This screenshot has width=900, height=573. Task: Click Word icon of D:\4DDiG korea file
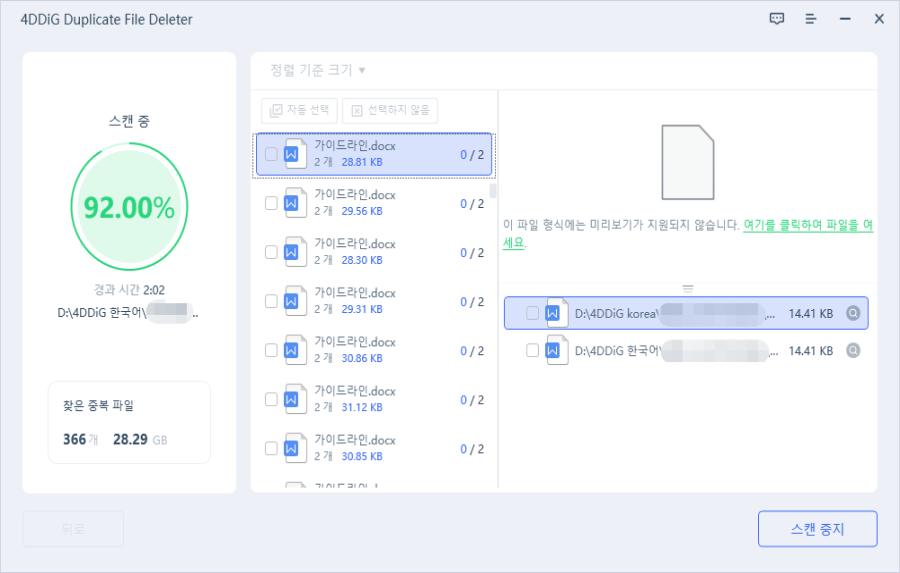tap(556, 313)
